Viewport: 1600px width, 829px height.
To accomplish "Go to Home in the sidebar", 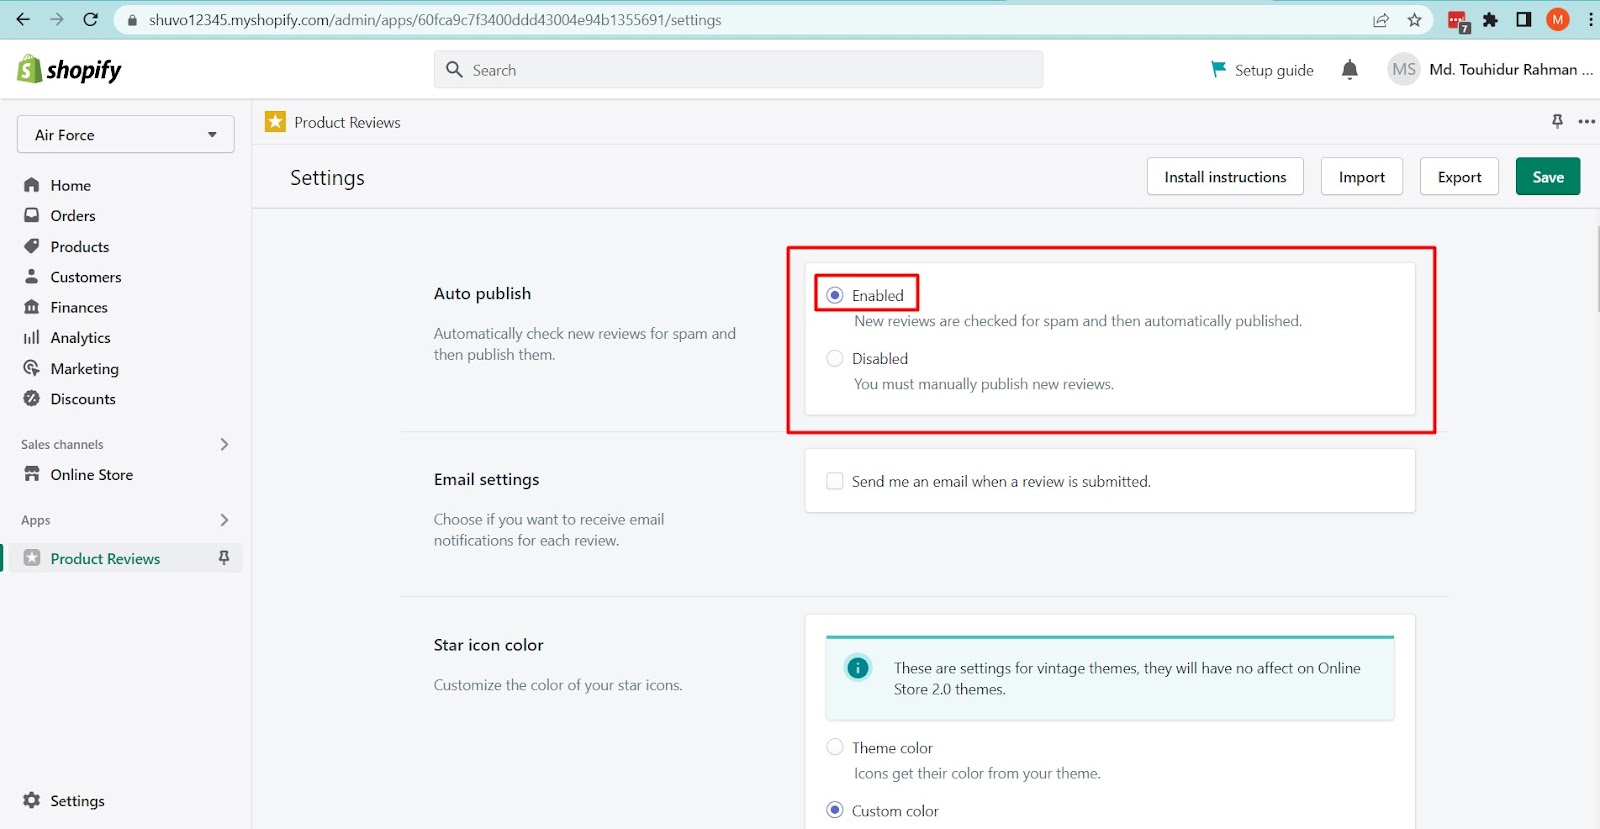I will pyautogui.click(x=70, y=185).
